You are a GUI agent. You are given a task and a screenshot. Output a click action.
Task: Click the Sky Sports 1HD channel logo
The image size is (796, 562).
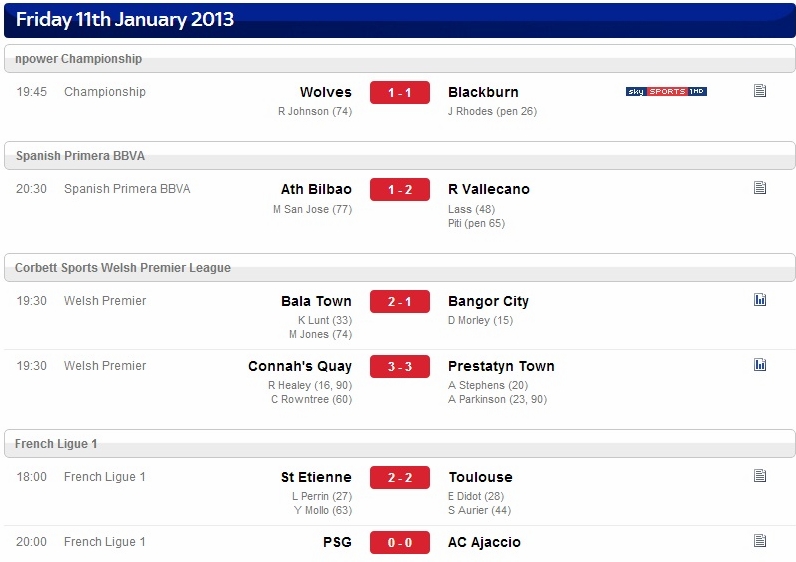tap(666, 91)
